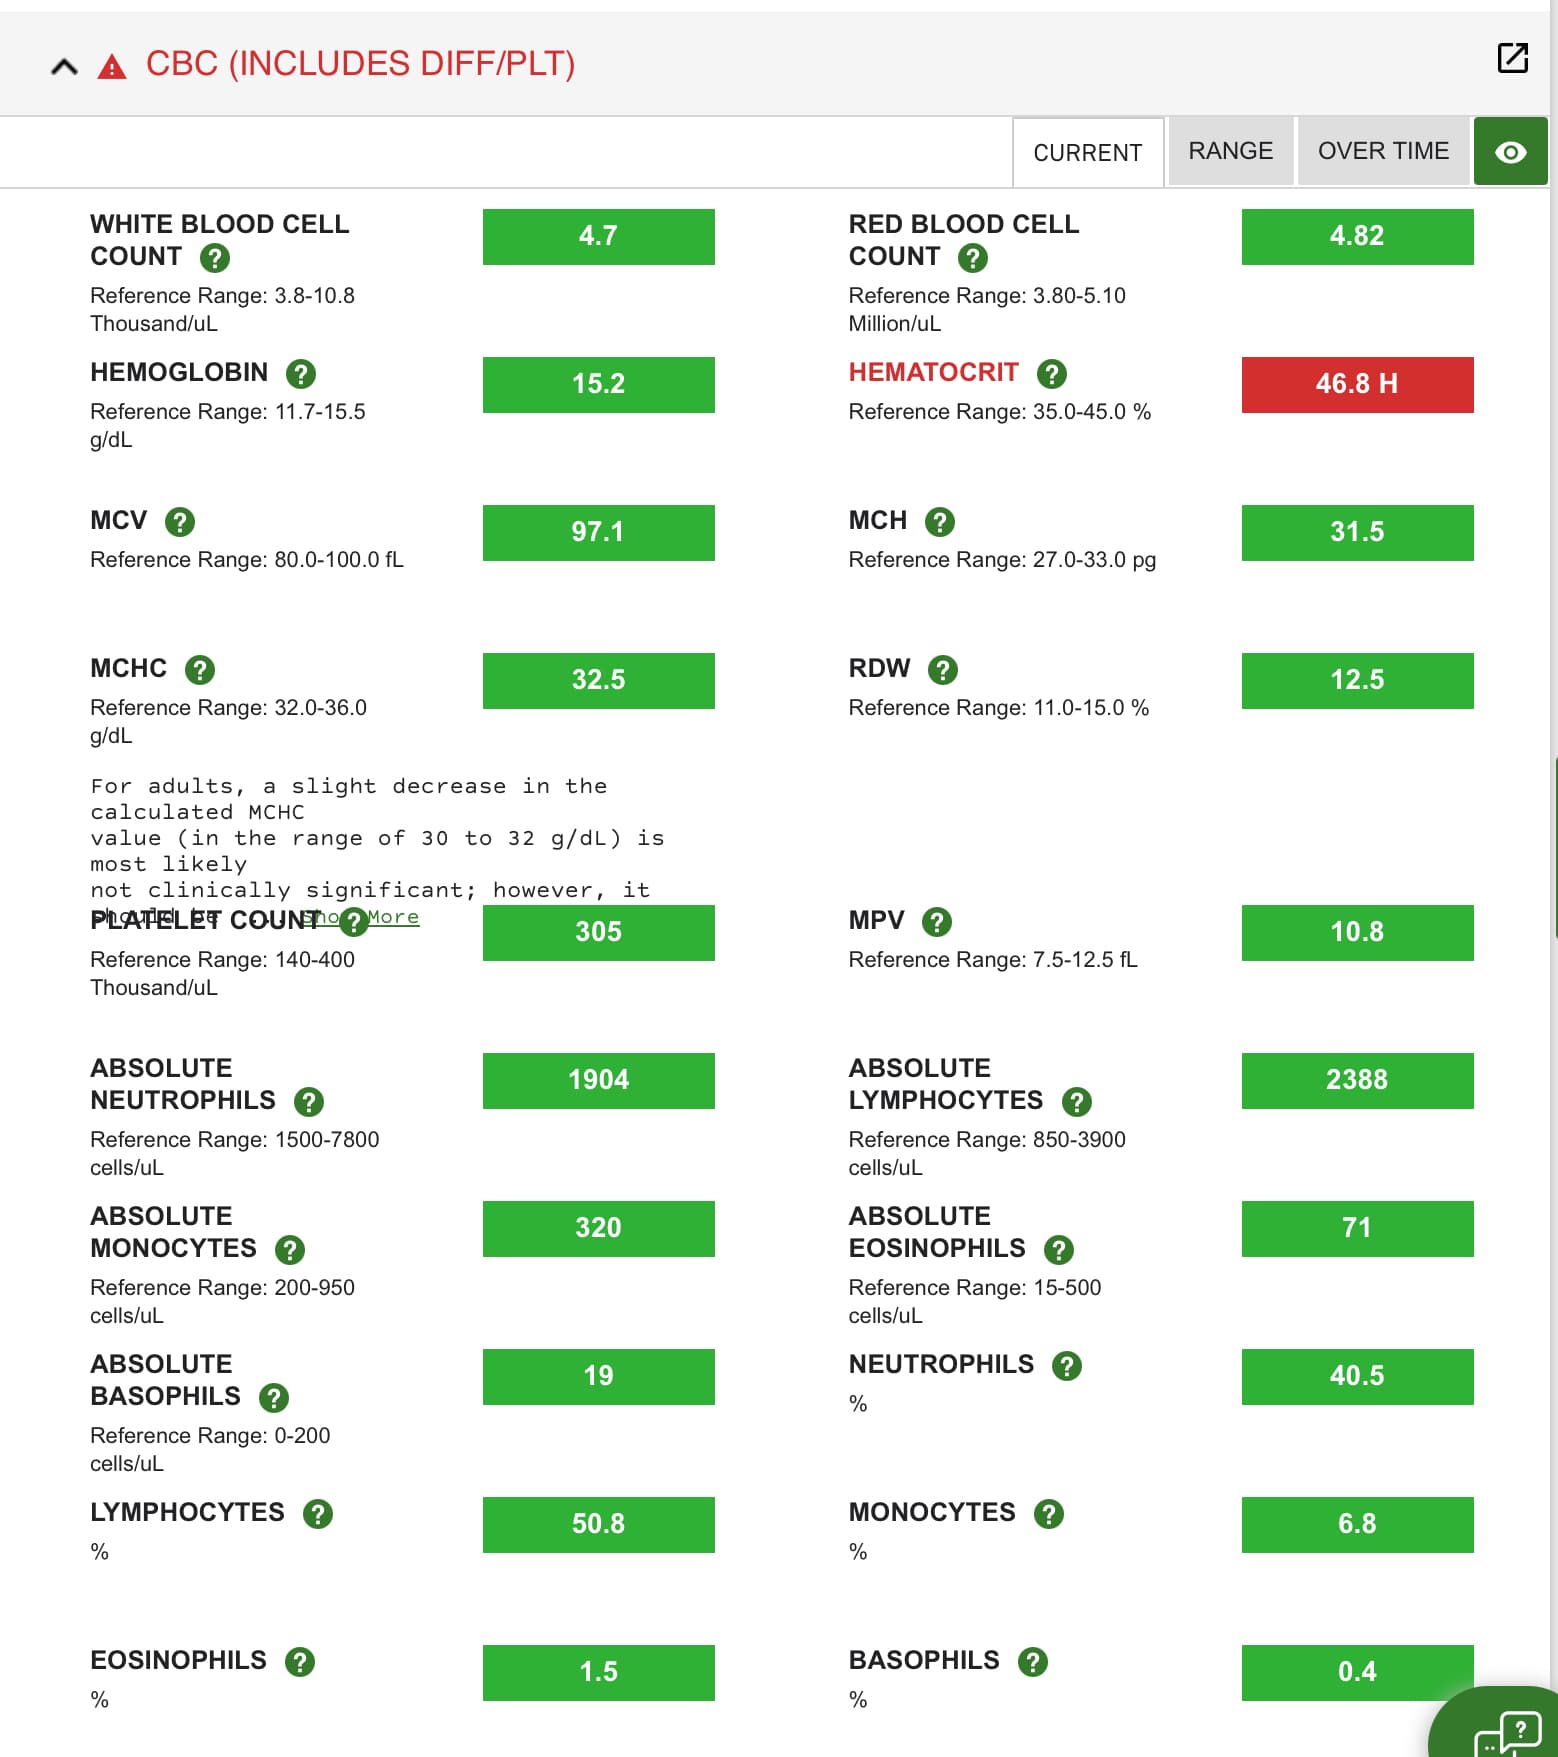Screen dimensions: 1558x1757
Task: Click the CBC (INCLUDES DIFF/PLT) title
Action: pyautogui.click(x=360, y=64)
